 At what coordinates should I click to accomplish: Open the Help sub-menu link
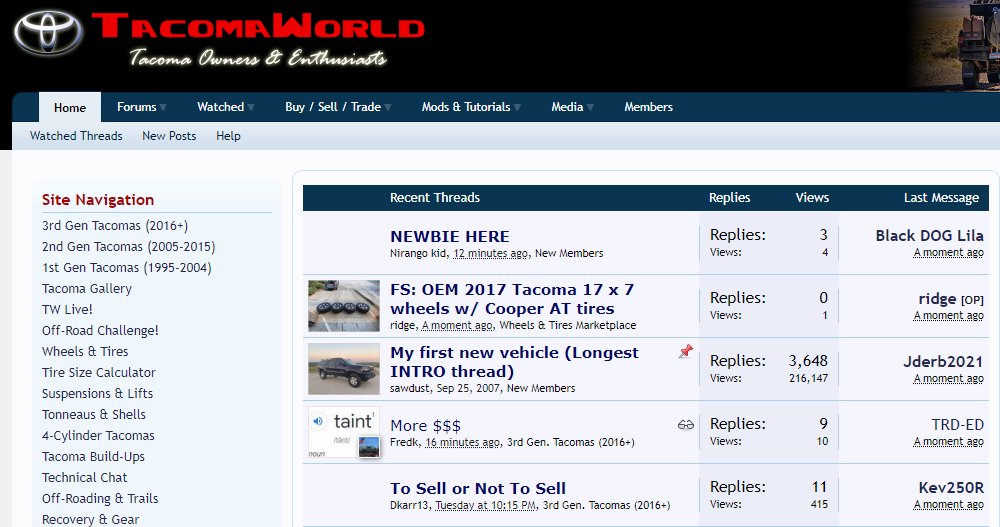click(228, 136)
